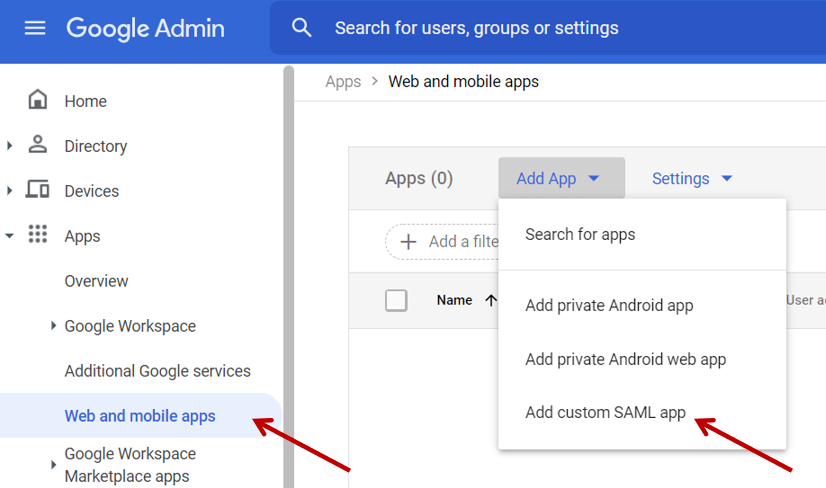This screenshot has width=826, height=488.
Task: Click the search magnifier icon
Action: click(302, 28)
